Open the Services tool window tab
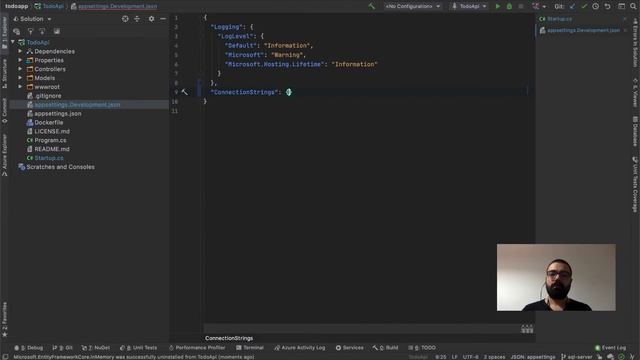 (x=349, y=348)
